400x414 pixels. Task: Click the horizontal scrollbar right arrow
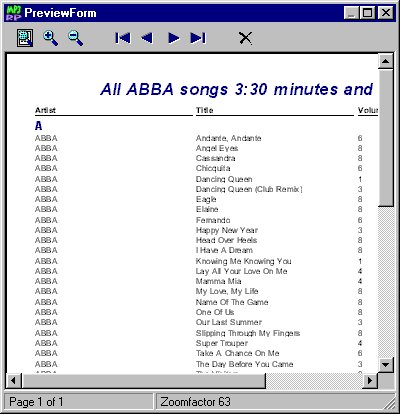370,380
